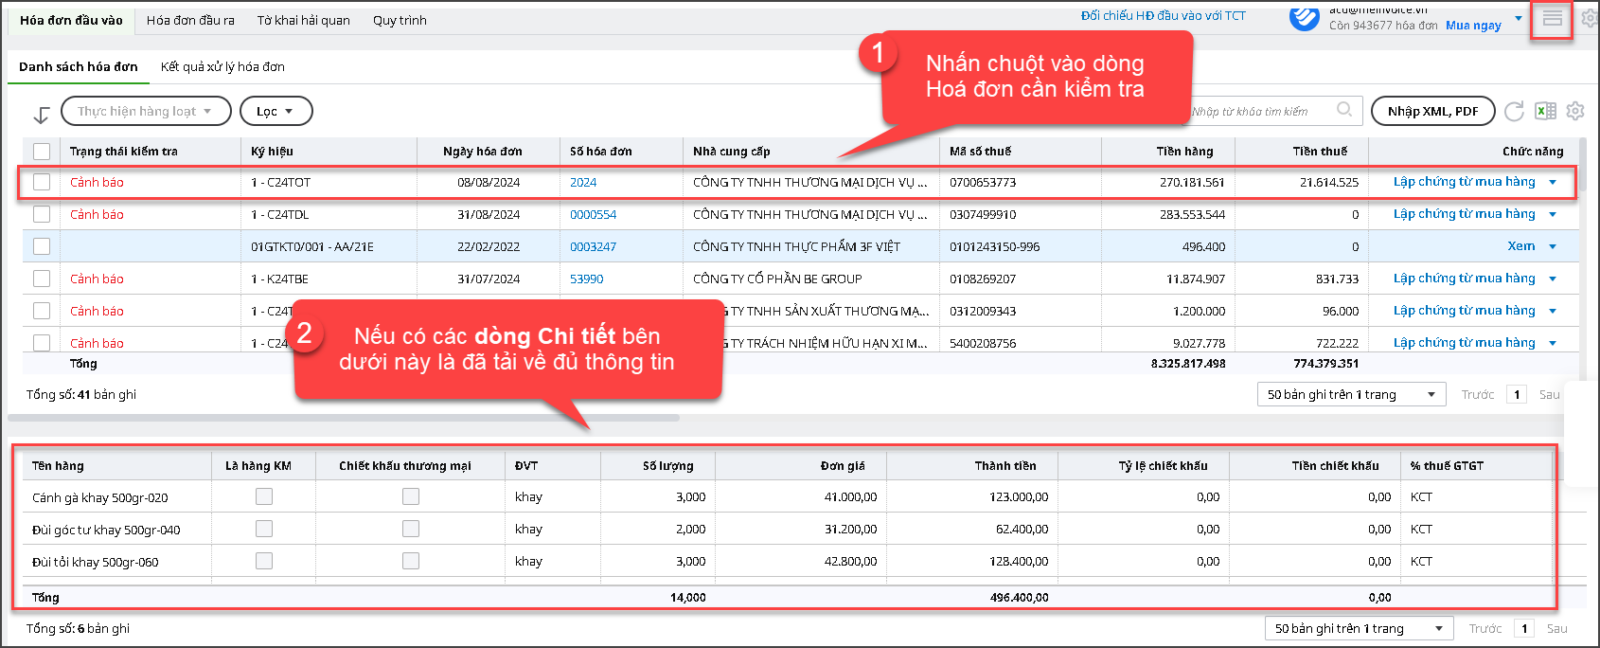This screenshot has height=648, width=1600.
Task: Click the refresh invoice list icon
Action: 1514,111
